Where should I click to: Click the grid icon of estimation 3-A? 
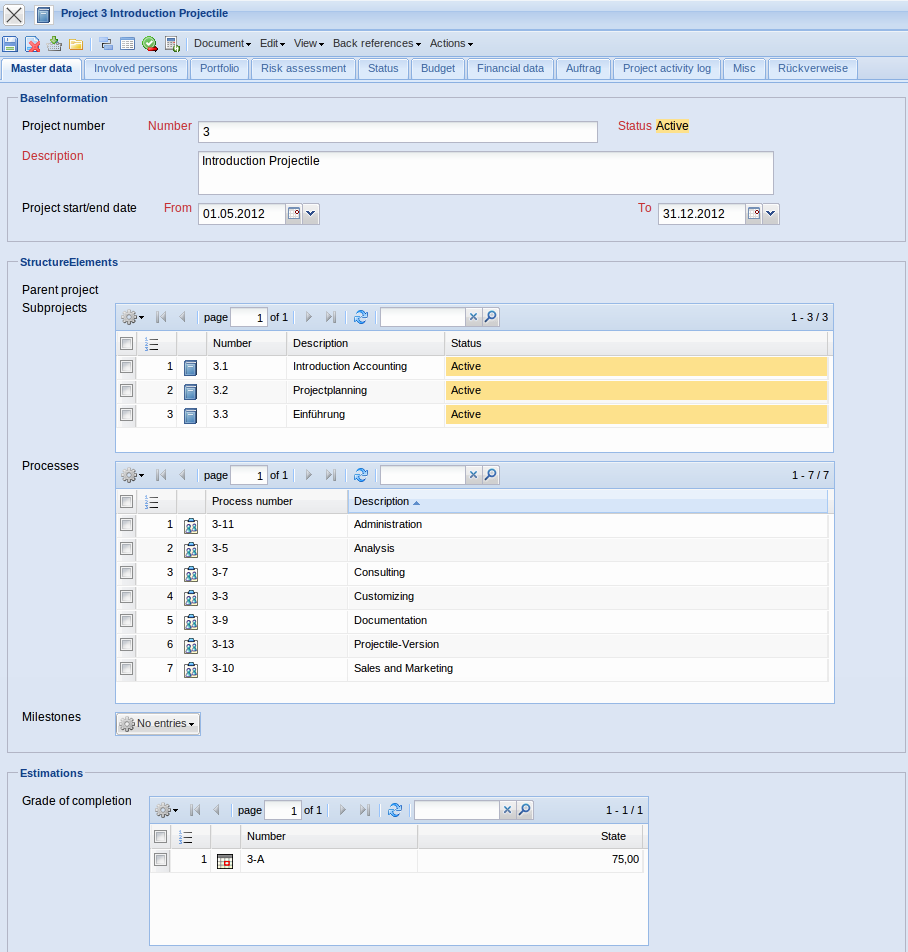pos(225,861)
